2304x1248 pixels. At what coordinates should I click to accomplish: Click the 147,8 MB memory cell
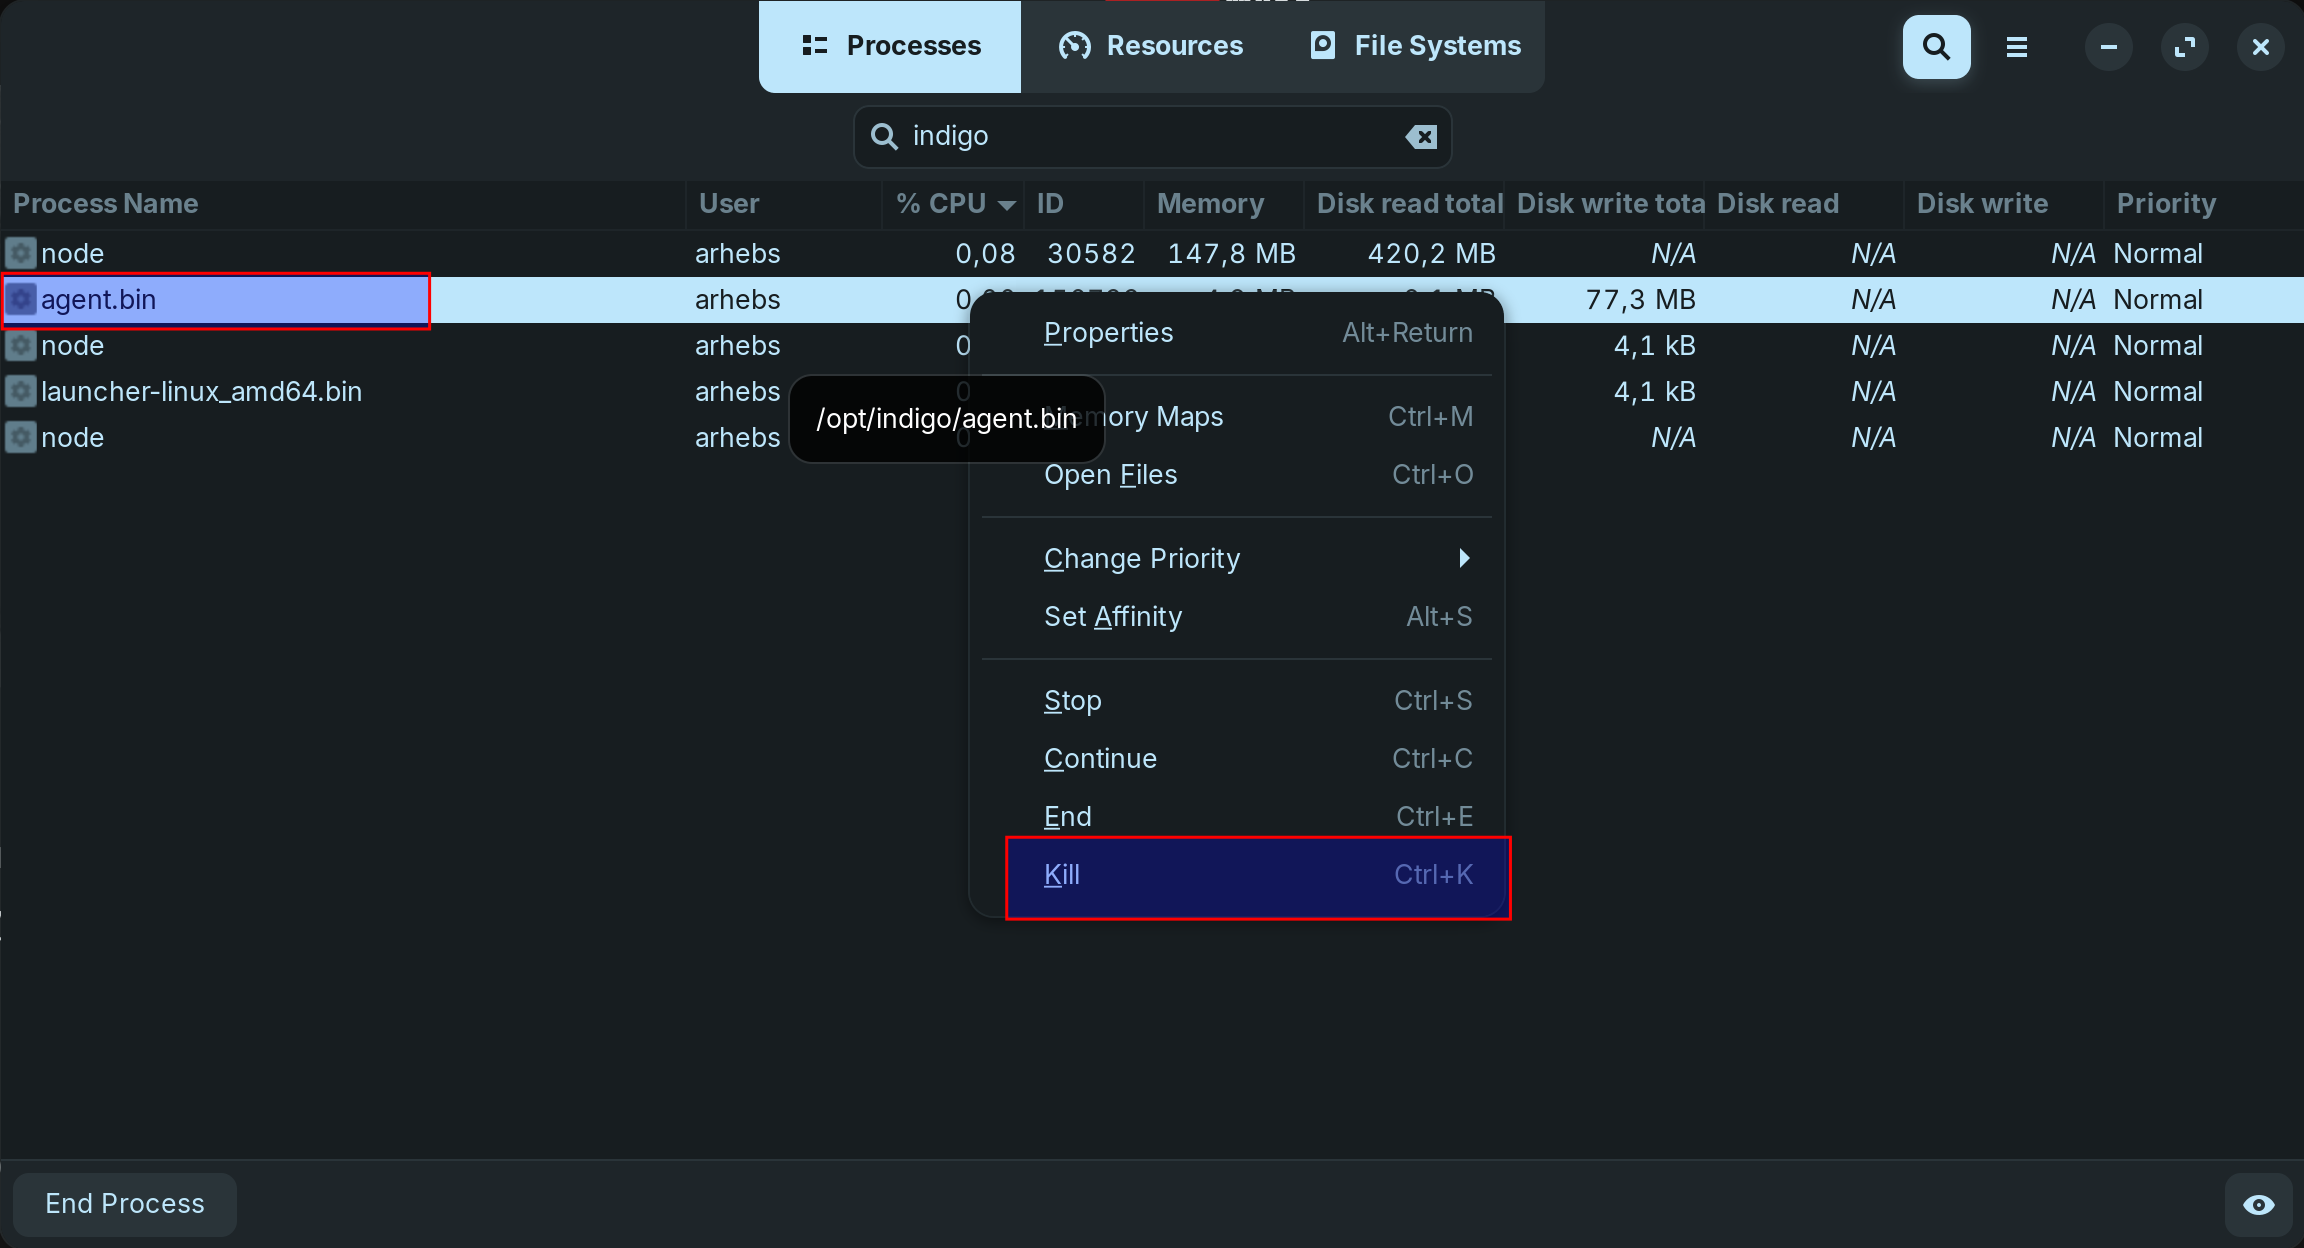(1231, 253)
